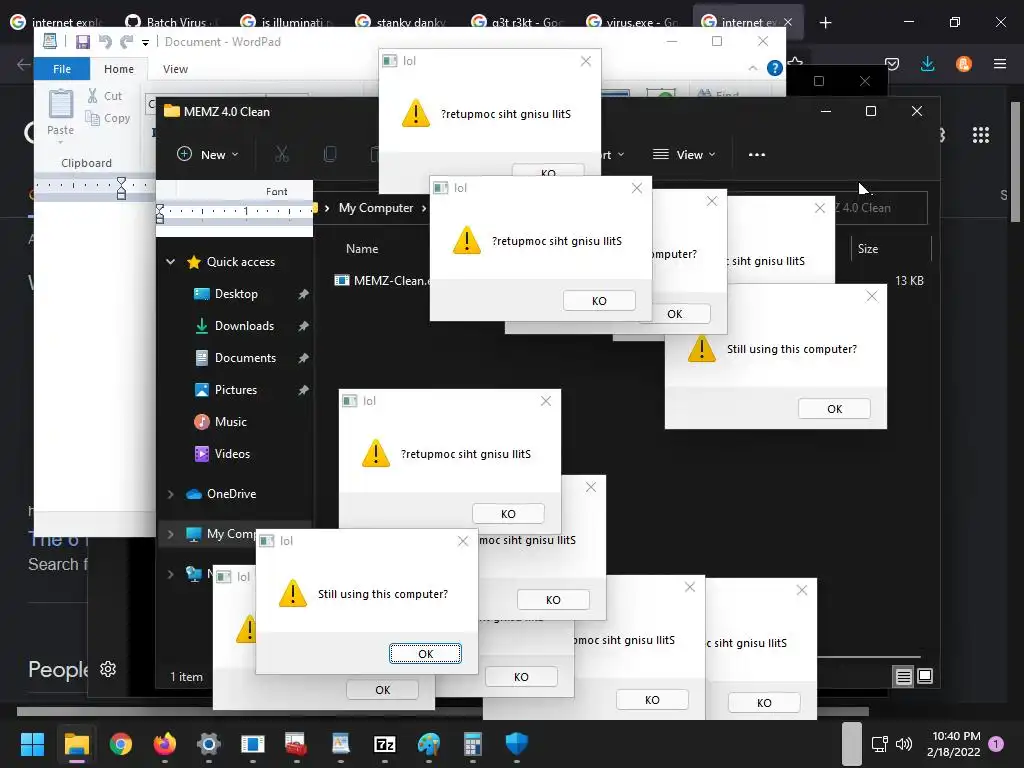Click the settings gear beside People on the Google page
Viewport: 1024px width, 768px height.
coord(108,669)
